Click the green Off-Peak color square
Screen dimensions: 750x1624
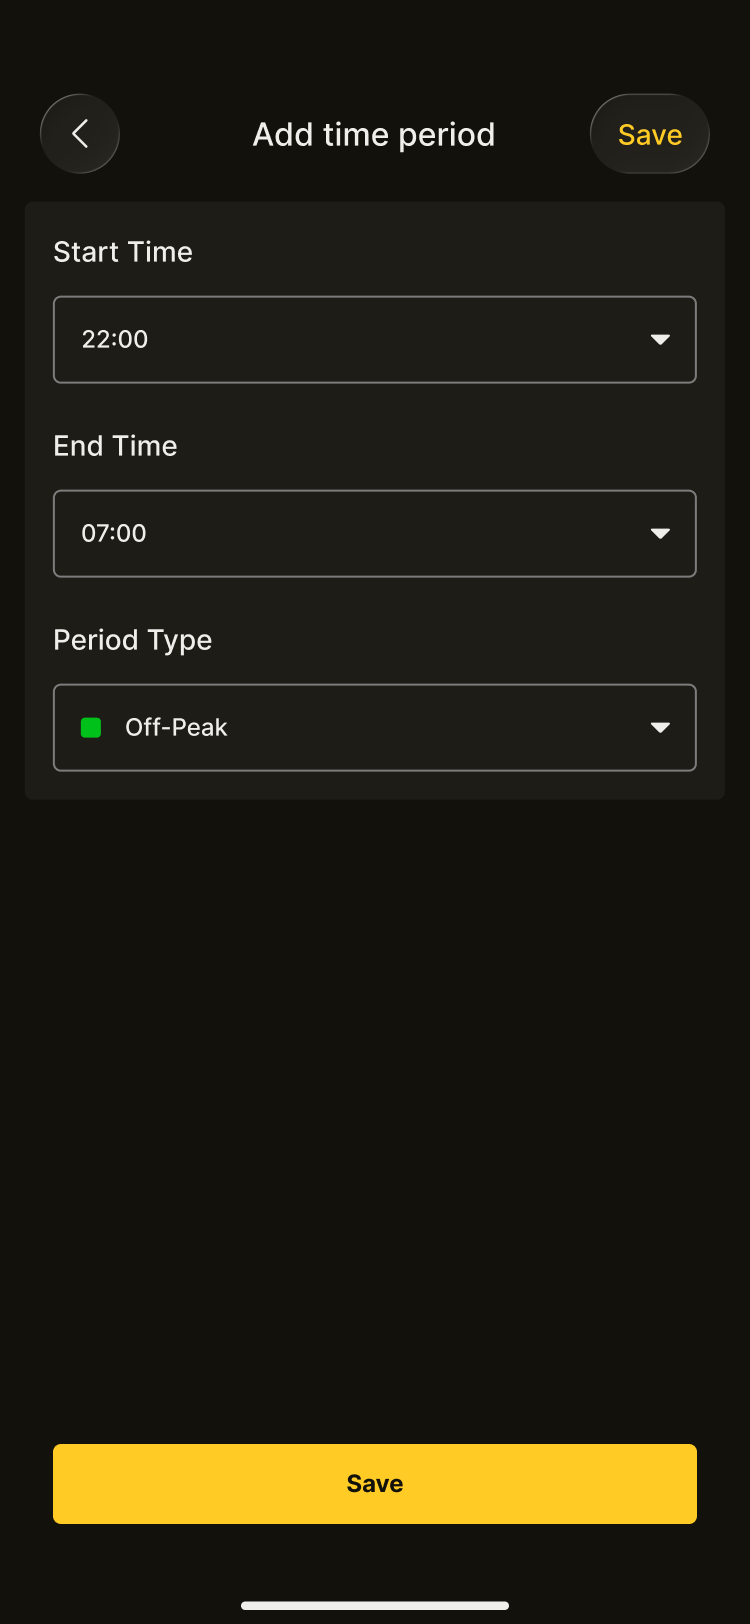tap(91, 728)
